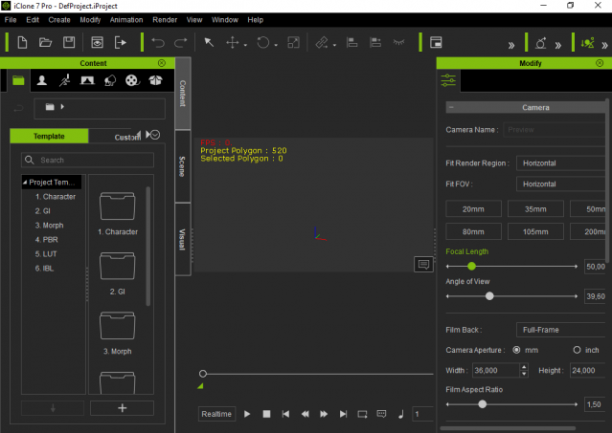Image resolution: width=612 pixels, height=433 pixels.
Task: Select mm for Camera Aperture
Action: coord(516,350)
